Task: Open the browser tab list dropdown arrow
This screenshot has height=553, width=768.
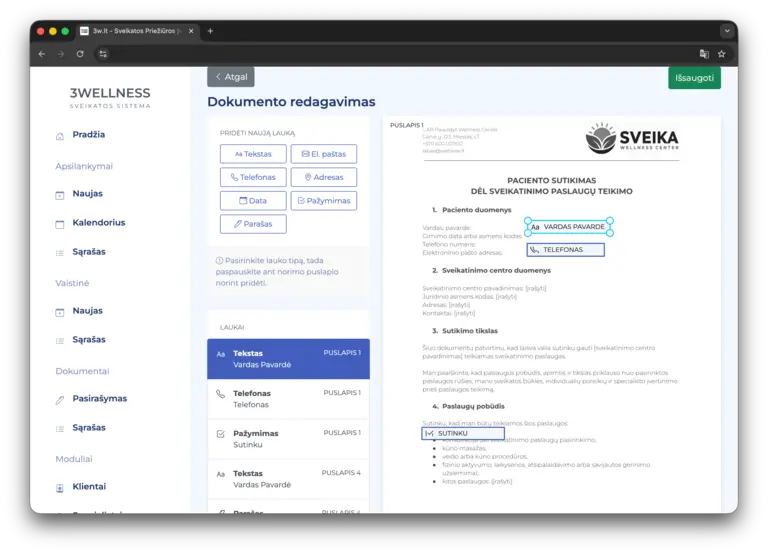Action: pos(727,31)
